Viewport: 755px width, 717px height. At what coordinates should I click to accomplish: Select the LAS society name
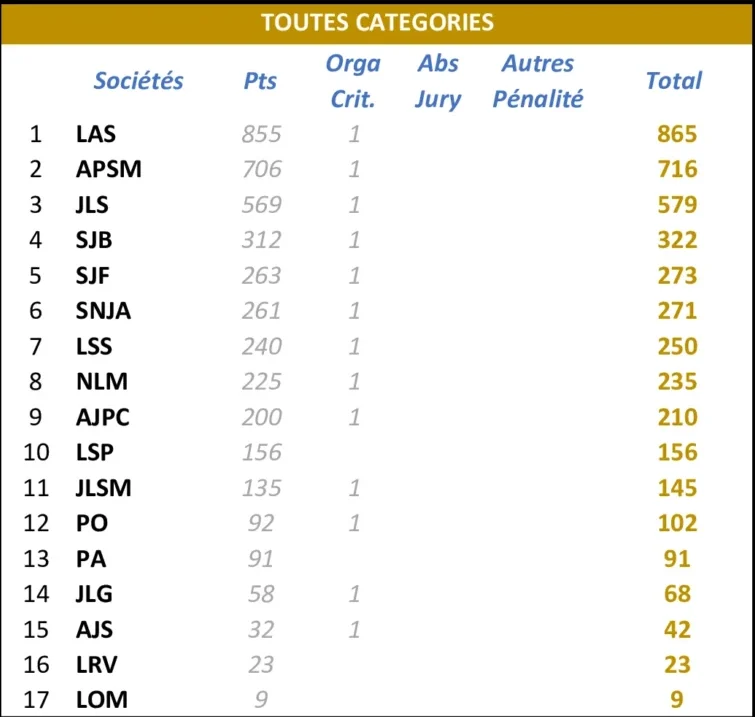click(96, 134)
